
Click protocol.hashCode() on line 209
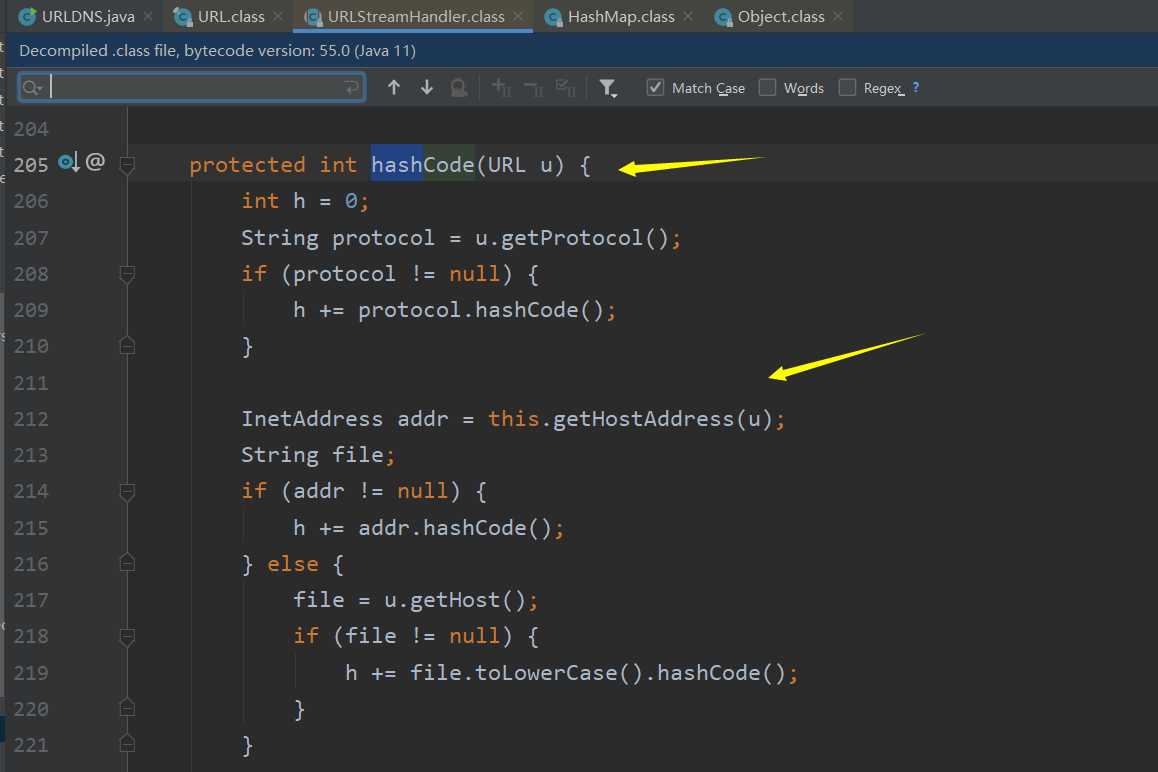[481, 310]
